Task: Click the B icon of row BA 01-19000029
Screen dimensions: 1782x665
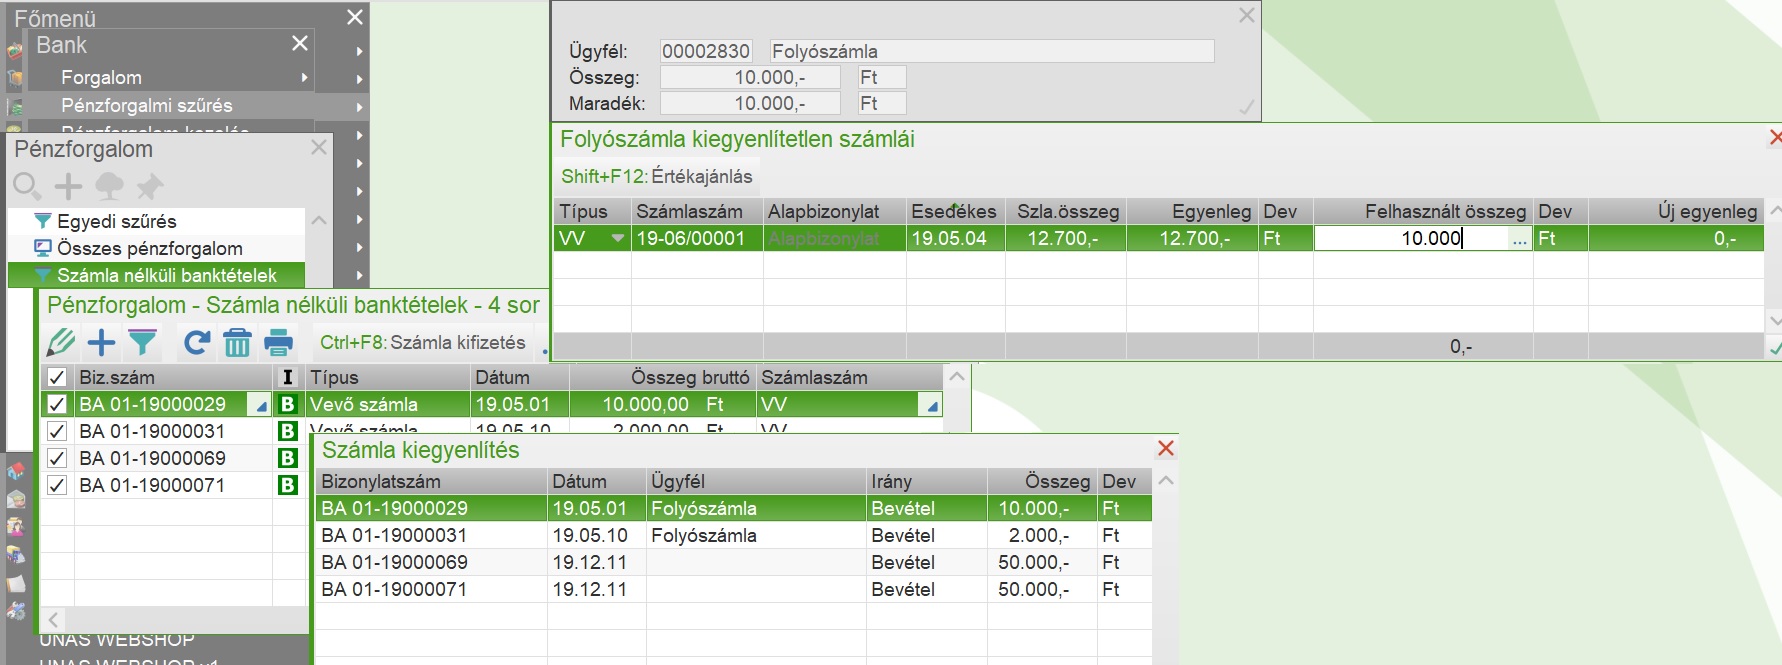Action: coord(288,404)
